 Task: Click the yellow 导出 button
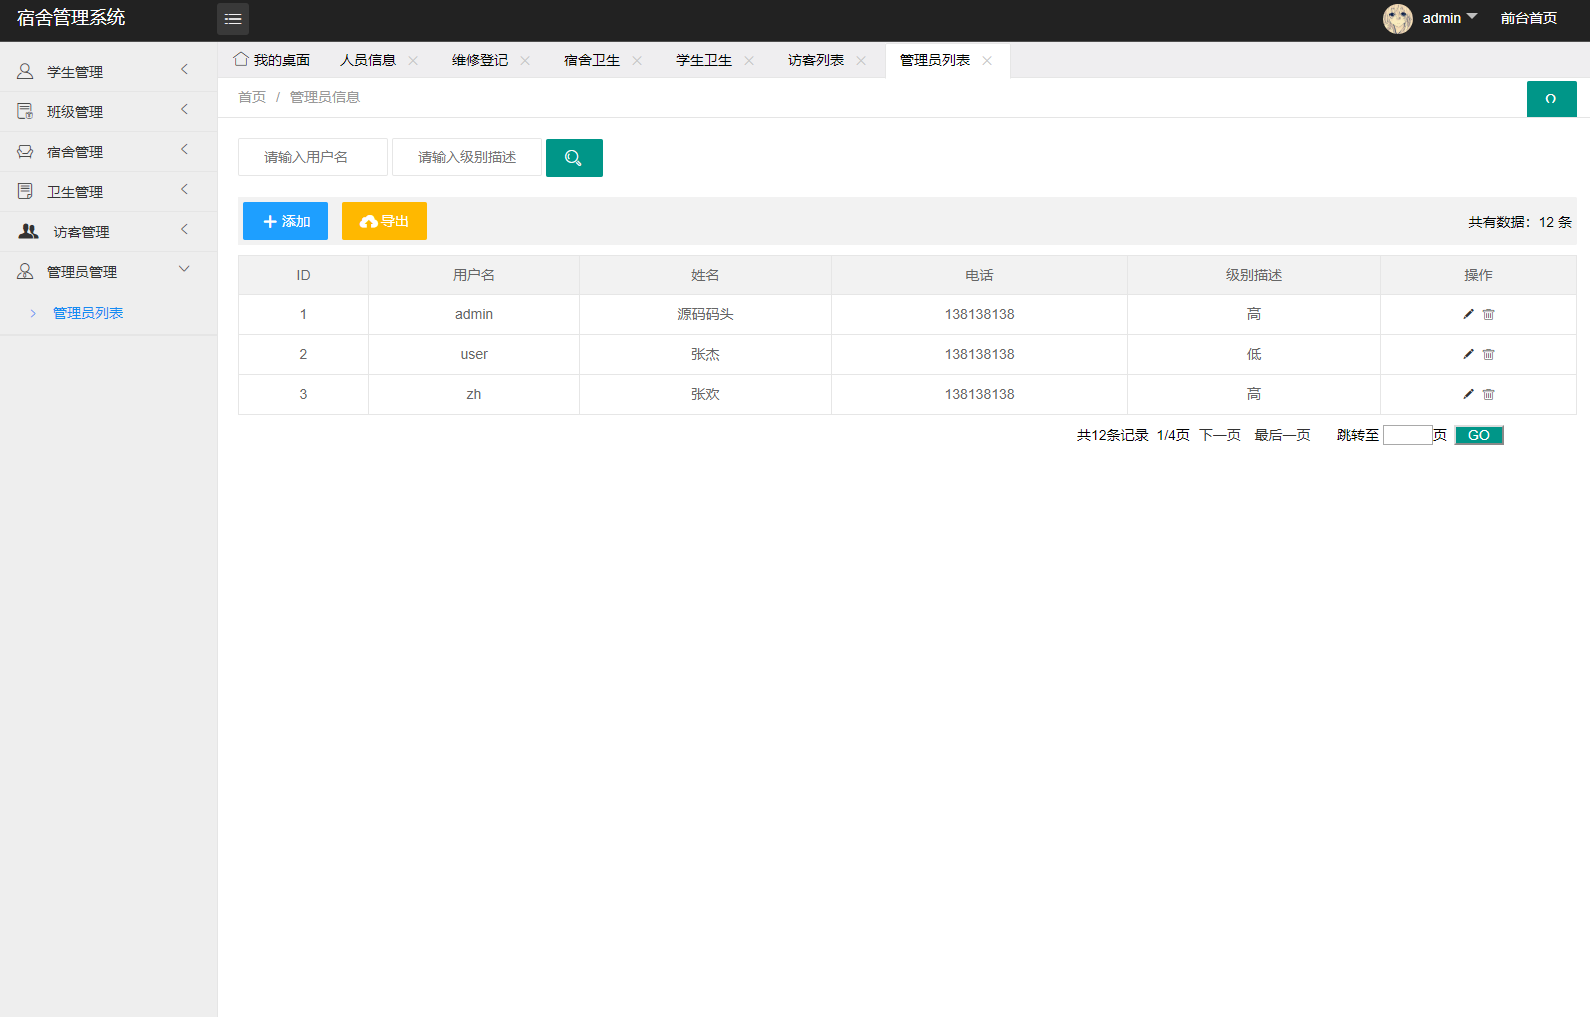tap(384, 221)
